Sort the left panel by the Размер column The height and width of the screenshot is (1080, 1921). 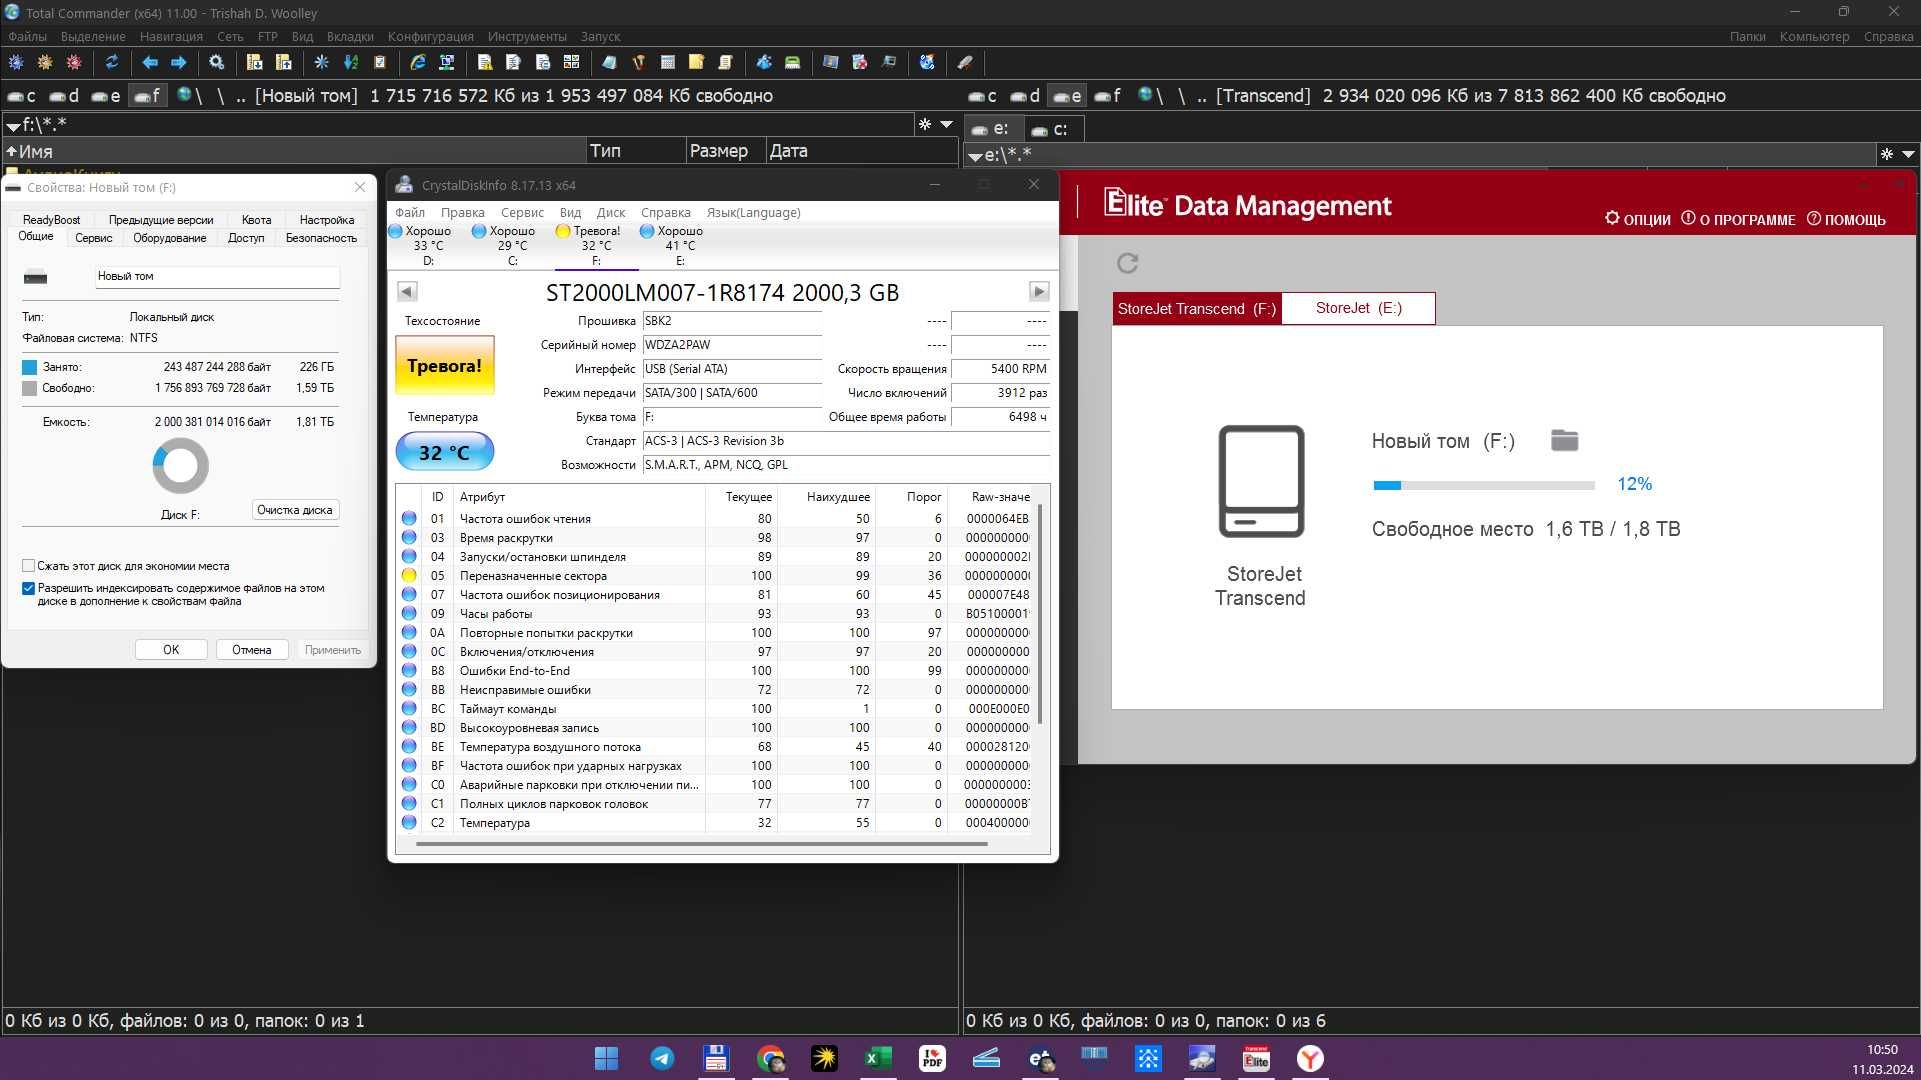pos(725,151)
